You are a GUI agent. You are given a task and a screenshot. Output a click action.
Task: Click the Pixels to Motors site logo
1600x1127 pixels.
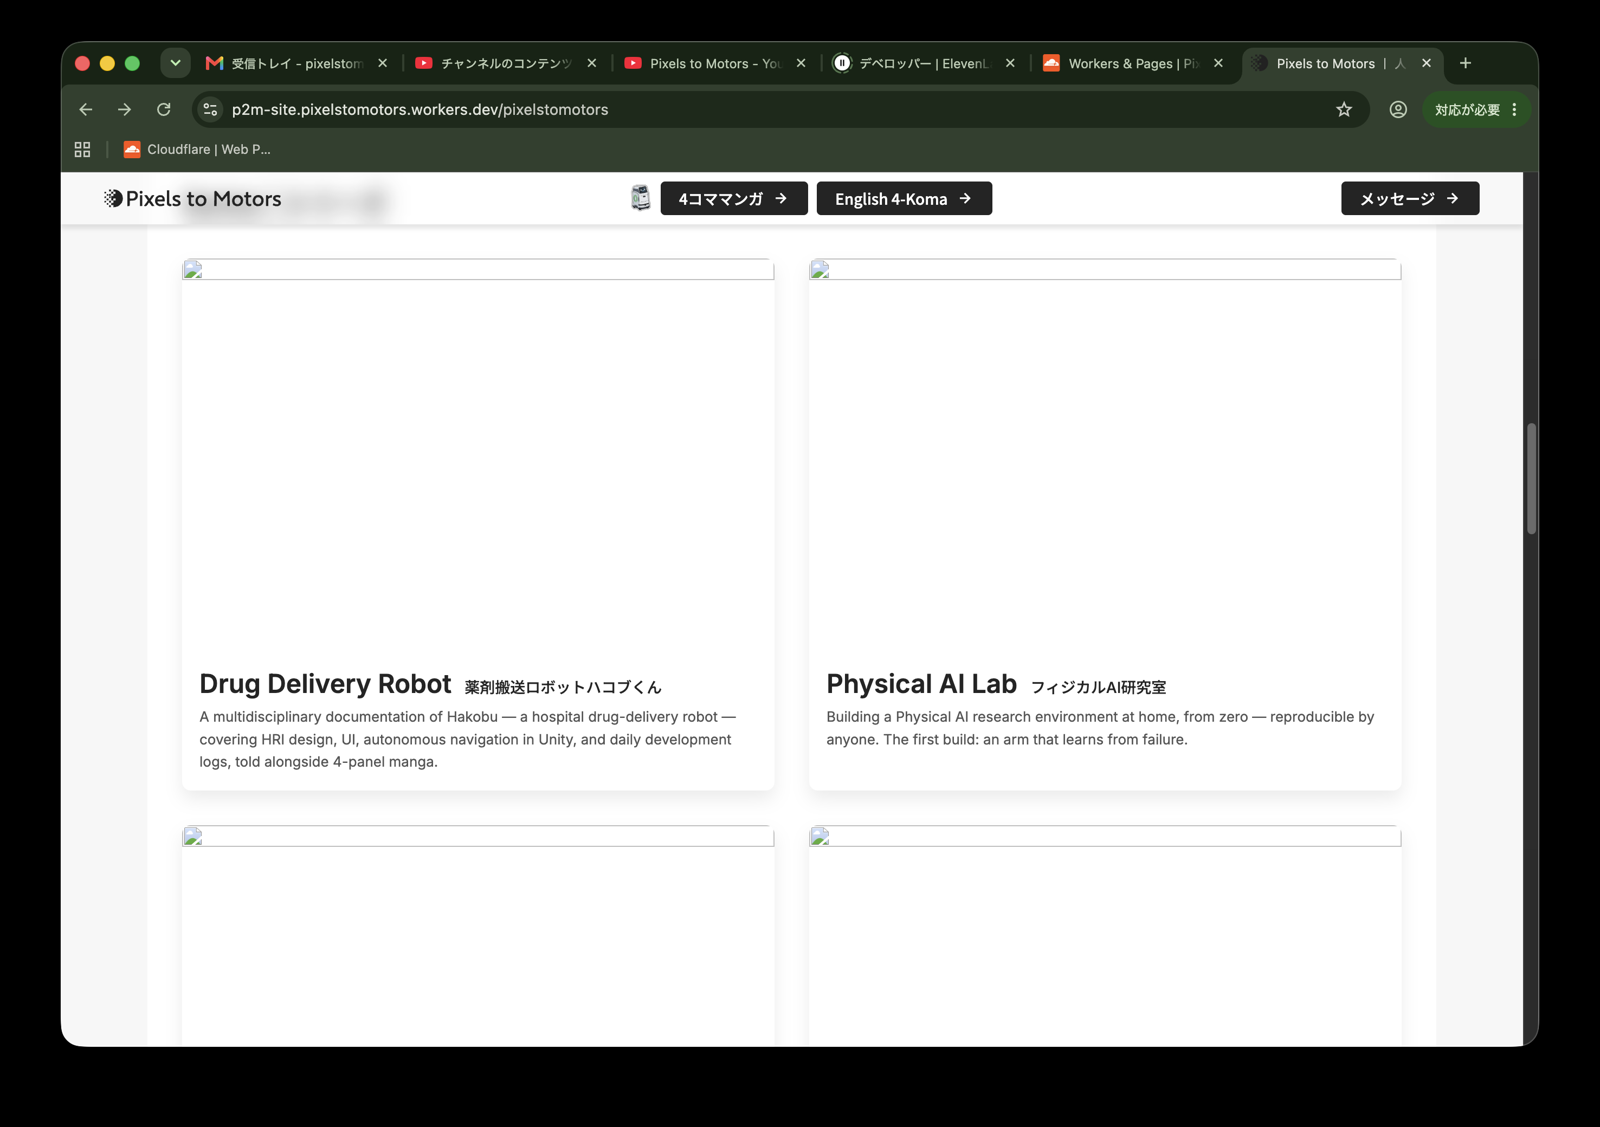pyautogui.click(x=193, y=199)
